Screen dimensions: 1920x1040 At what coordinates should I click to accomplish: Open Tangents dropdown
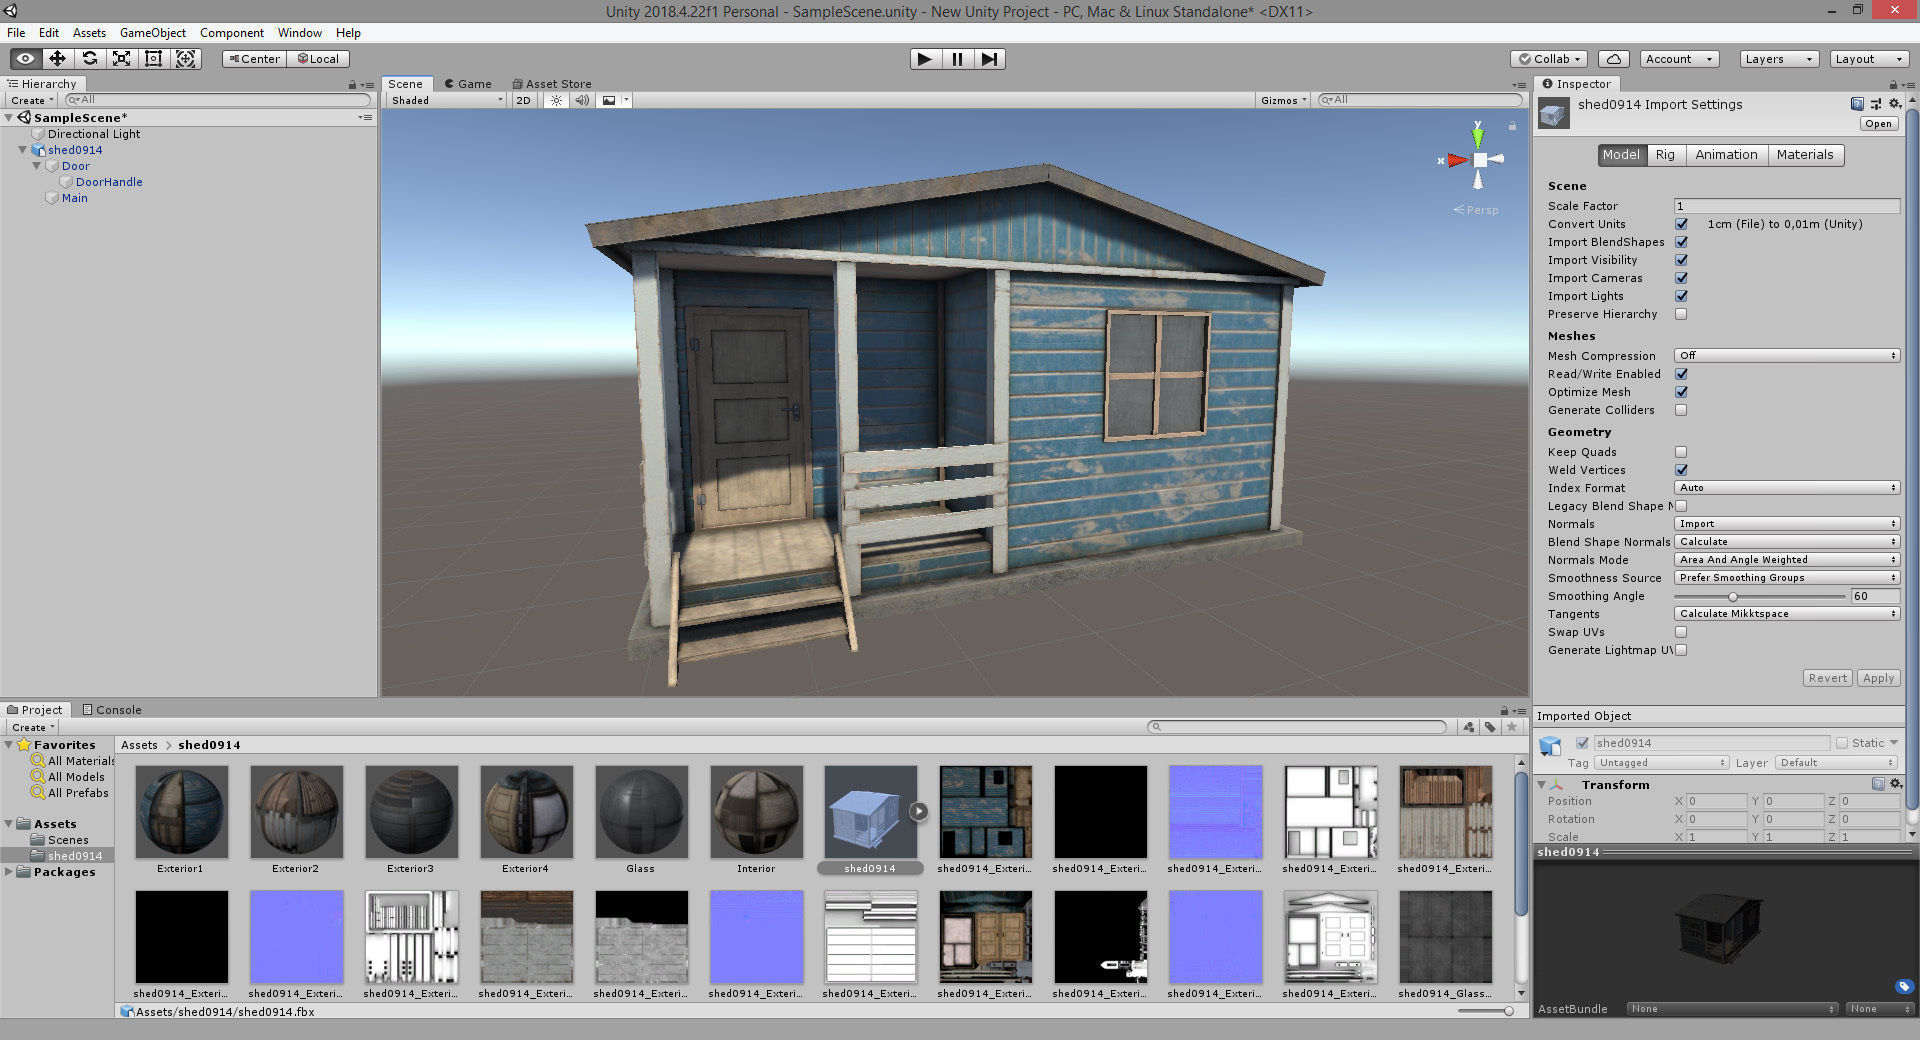[1787, 614]
